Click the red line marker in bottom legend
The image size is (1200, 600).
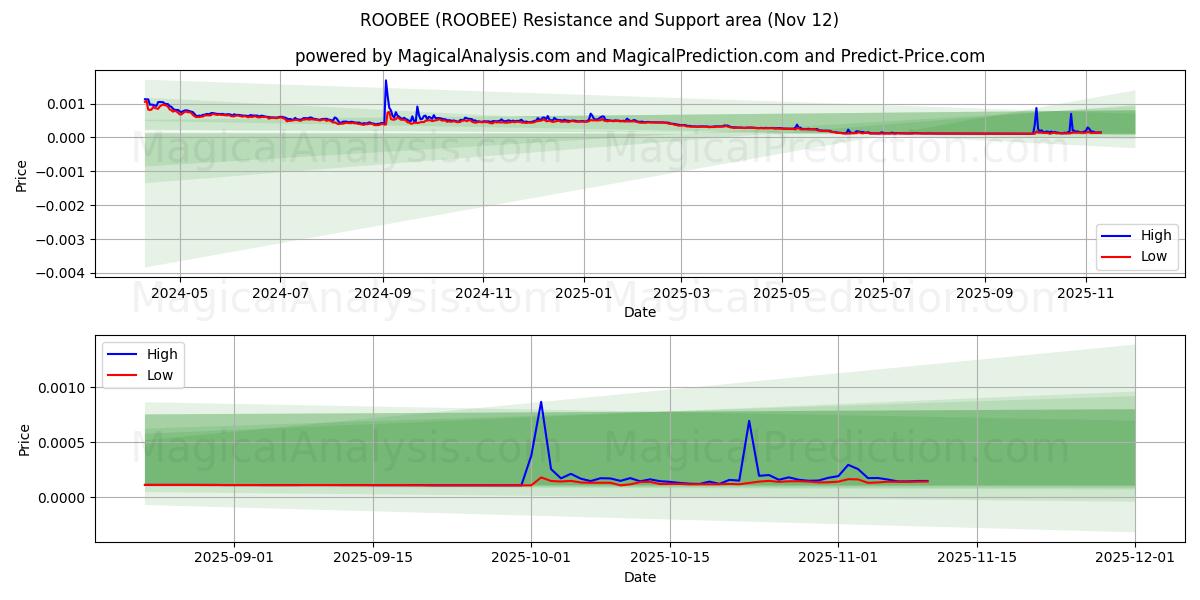(x=120, y=374)
